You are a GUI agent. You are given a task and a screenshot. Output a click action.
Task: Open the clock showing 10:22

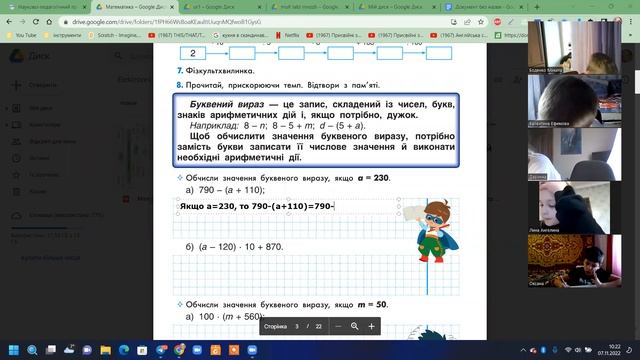point(609,350)
